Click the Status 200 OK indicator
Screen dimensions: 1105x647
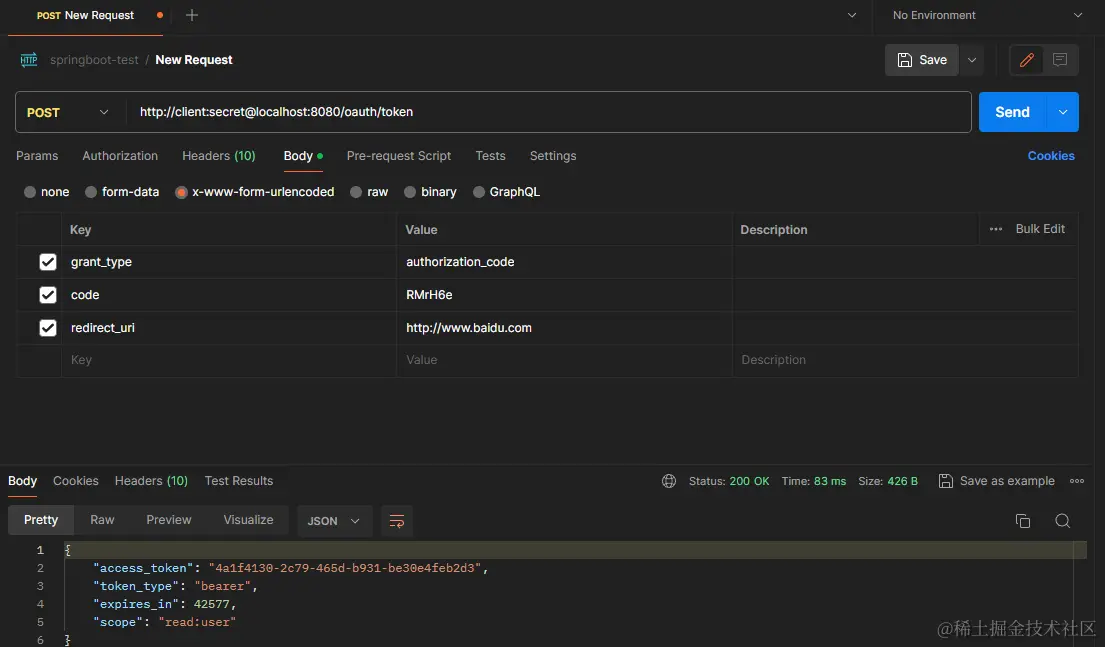pos(729,481)
